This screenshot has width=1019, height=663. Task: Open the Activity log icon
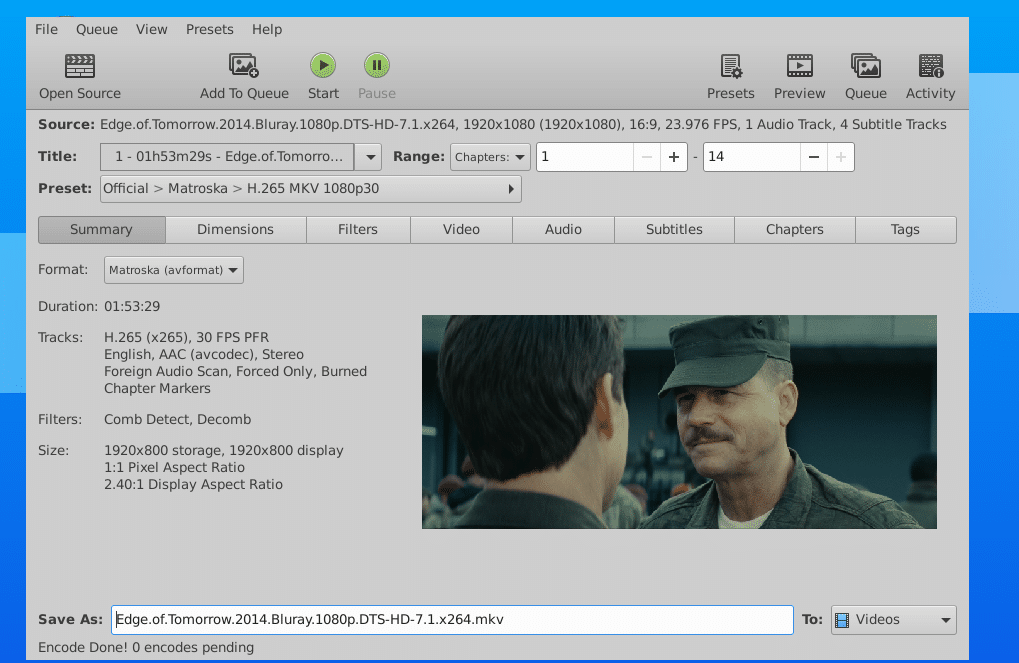(931, 66)
